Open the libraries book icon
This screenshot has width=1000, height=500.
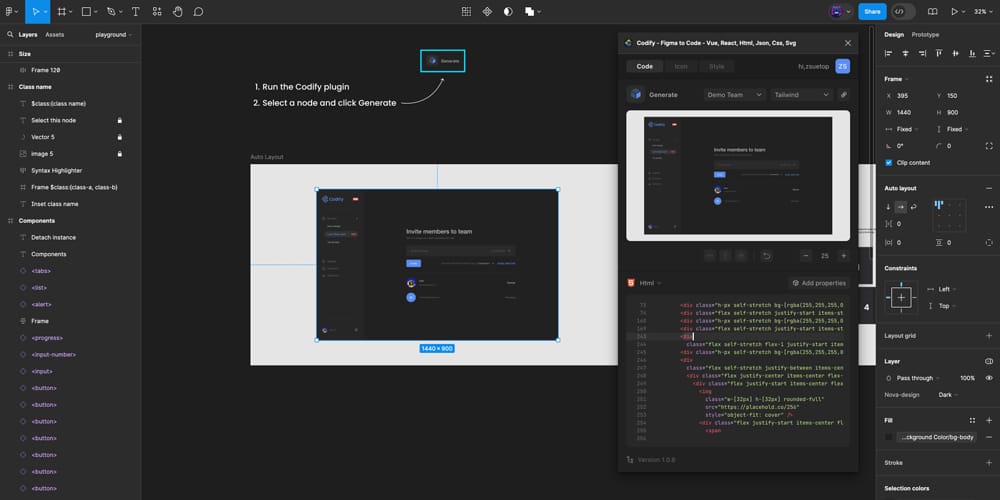pos(932,11)
